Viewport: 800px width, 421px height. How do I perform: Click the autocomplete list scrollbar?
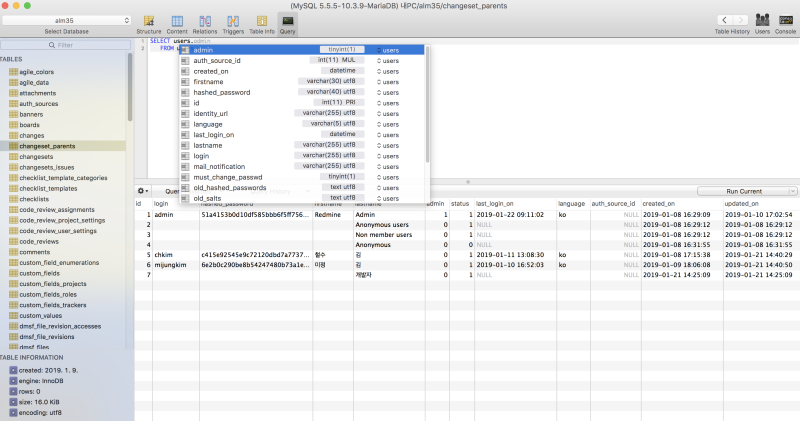coord(427,105)
